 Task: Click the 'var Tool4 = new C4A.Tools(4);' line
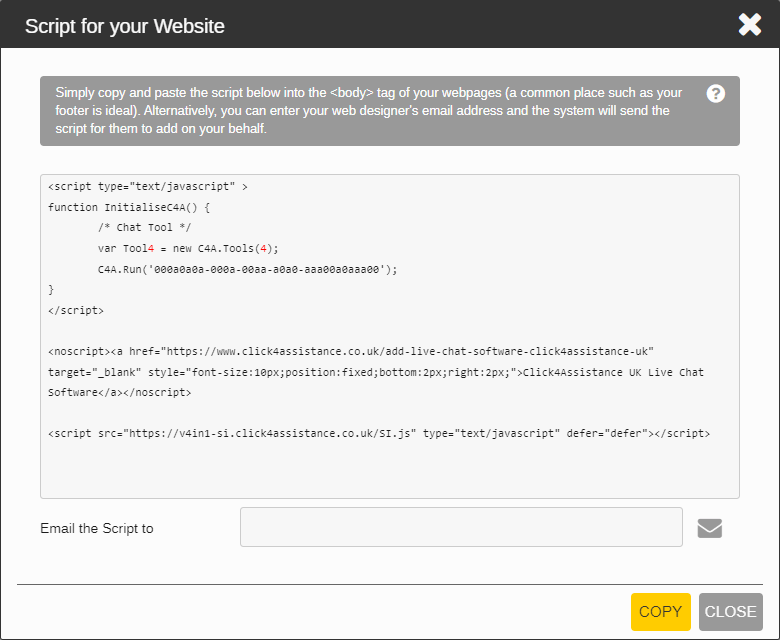coord(188,248)
